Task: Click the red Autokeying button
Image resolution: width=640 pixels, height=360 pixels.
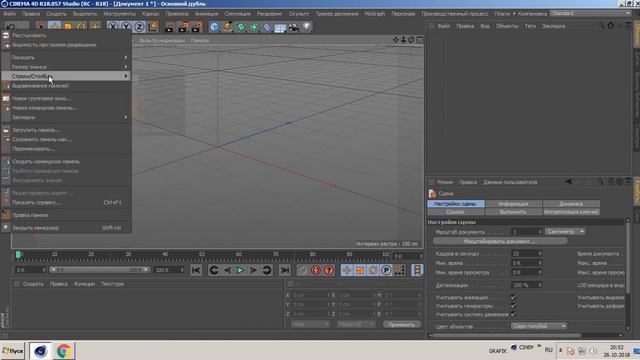Action: (316, 270)
